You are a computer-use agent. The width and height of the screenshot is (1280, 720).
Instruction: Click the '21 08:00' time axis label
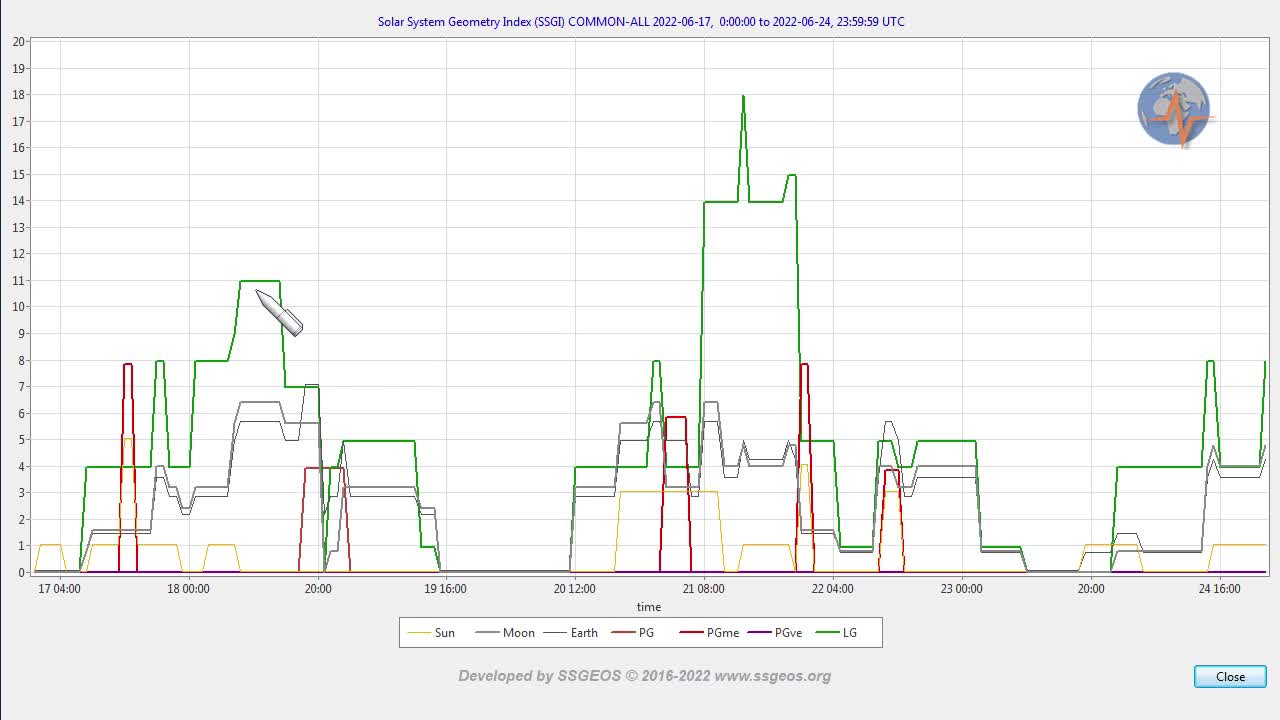tap(704, 589)
